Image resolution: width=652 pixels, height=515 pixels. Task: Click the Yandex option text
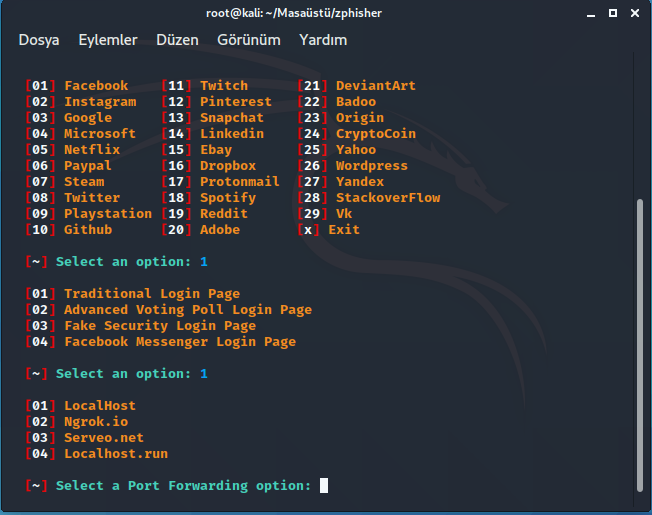[360, 182]
